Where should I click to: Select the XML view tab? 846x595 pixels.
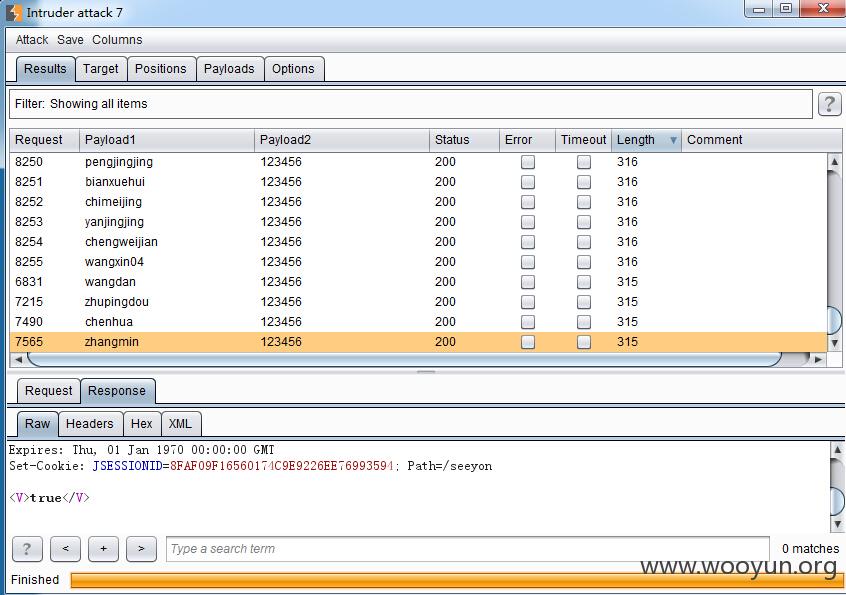click(180, 424)
